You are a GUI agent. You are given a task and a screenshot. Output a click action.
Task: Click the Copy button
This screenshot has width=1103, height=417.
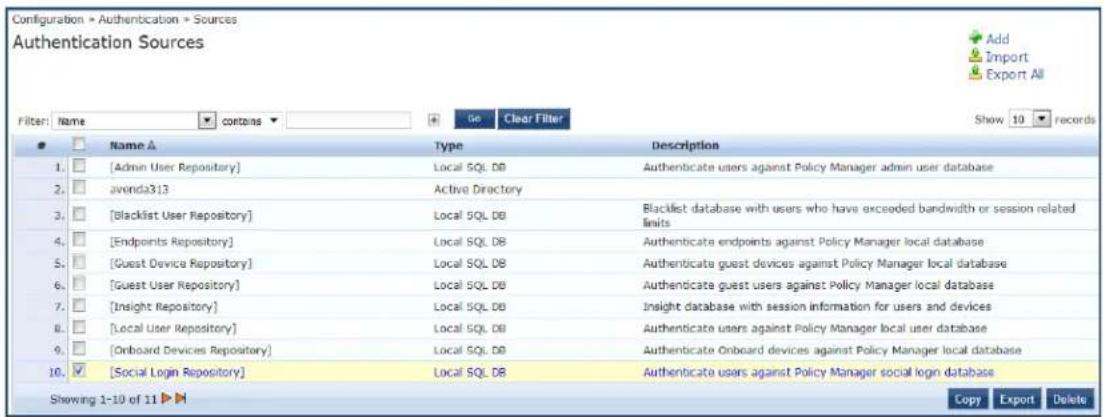[968, 399]
